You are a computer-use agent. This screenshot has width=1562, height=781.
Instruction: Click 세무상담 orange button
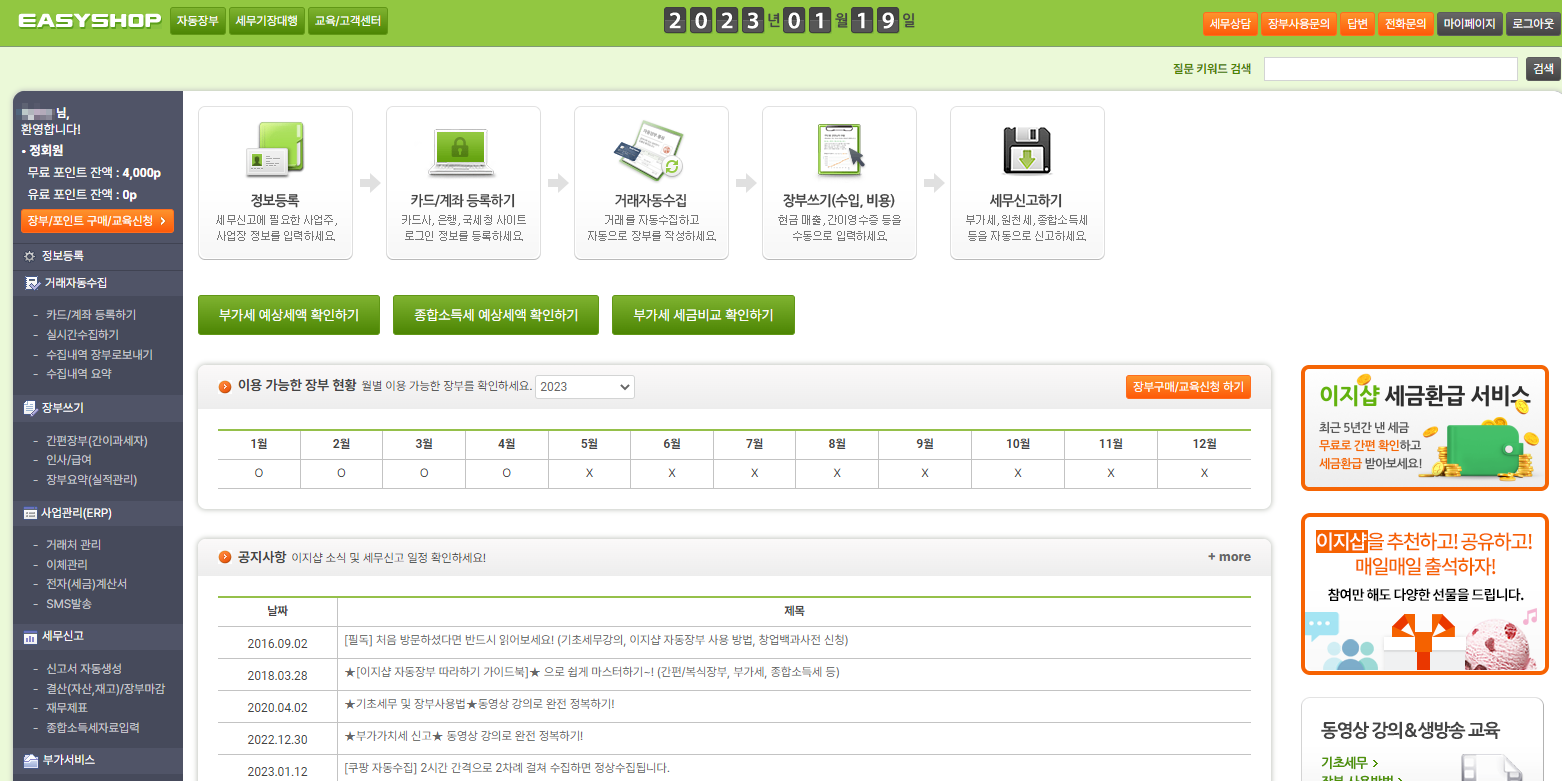(1230, 23)
